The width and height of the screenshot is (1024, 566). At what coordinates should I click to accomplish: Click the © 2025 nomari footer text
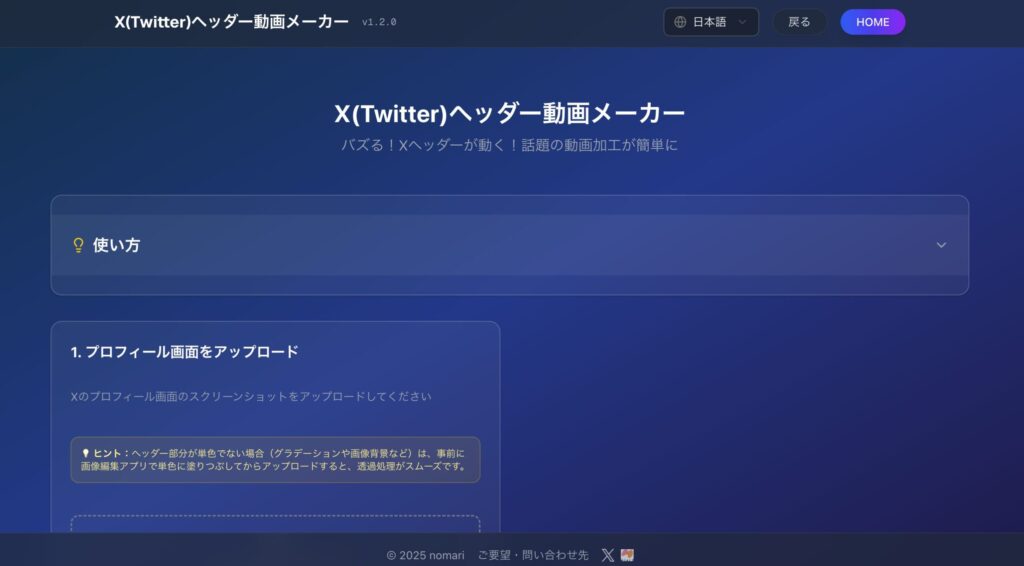[426, 555]
